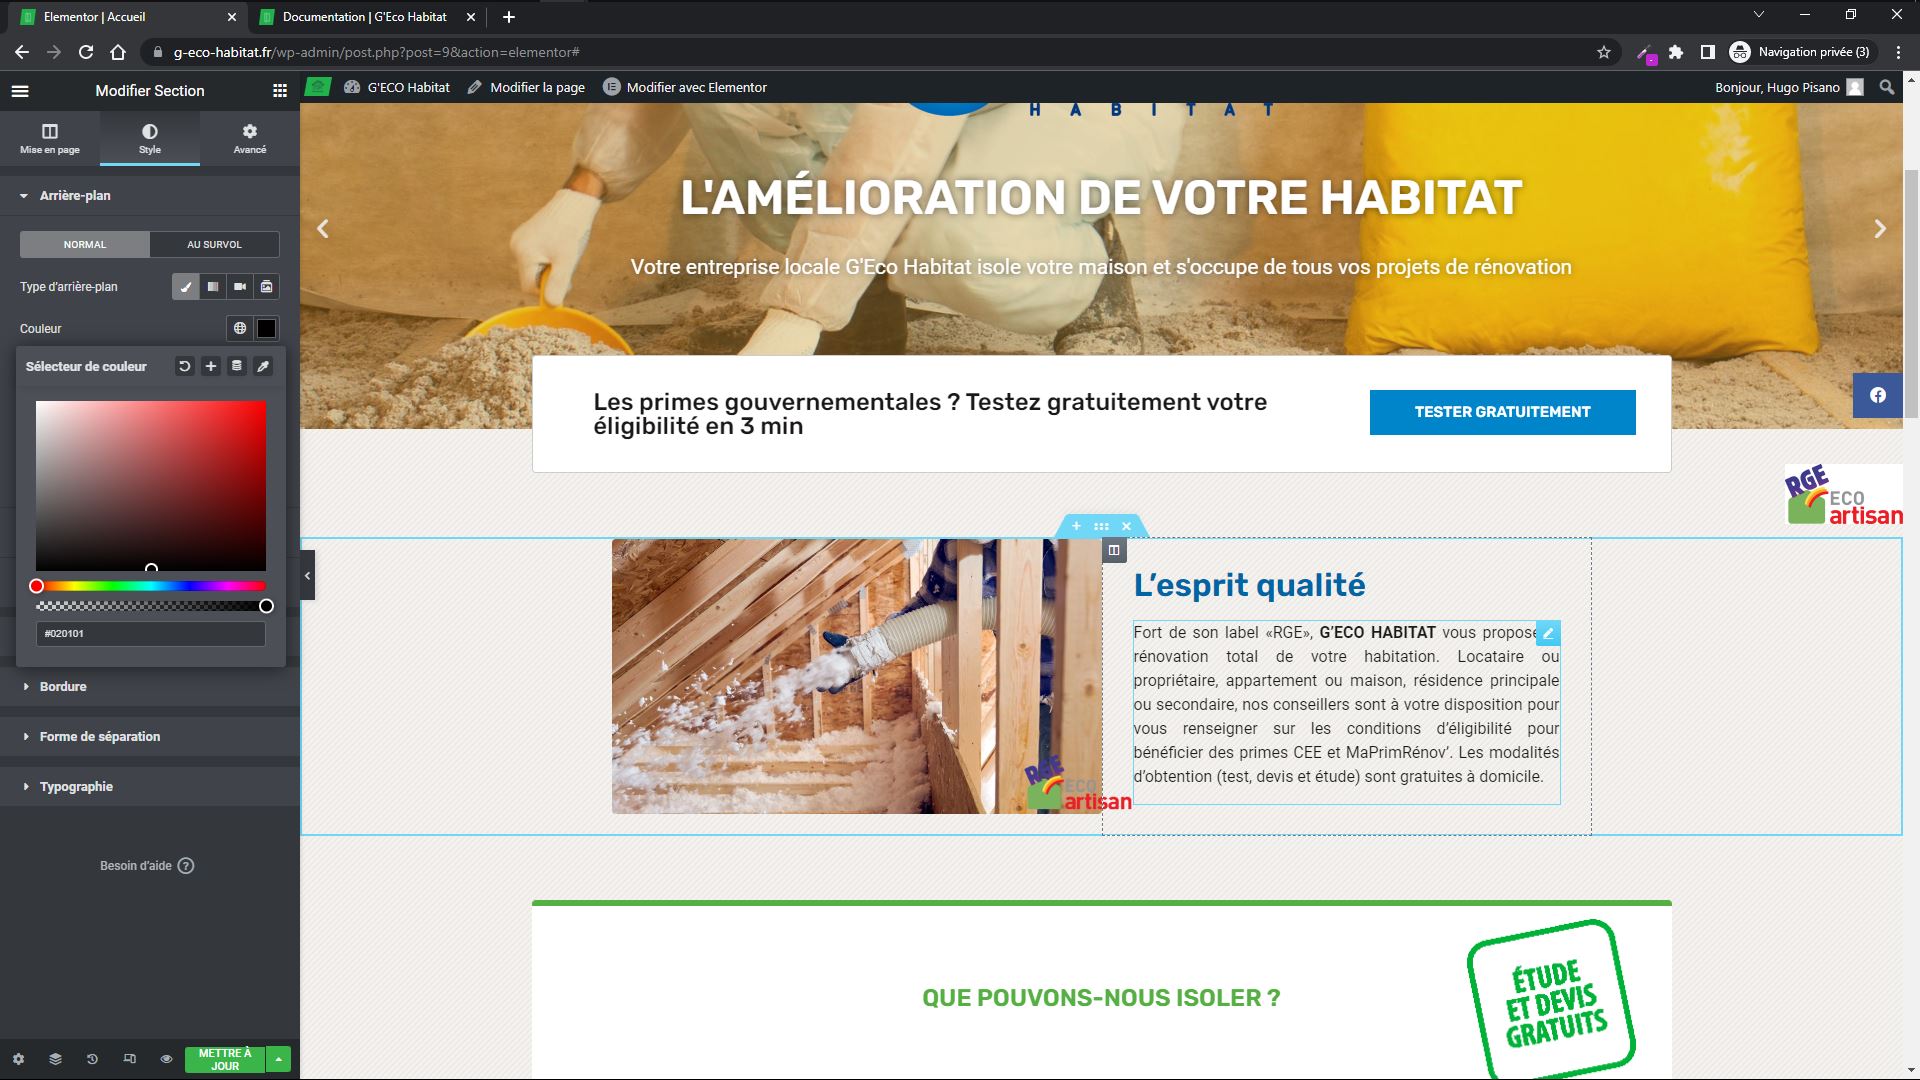This screenshot has height=1080, width=1920.
Task: Select the slideshow background type icon
Action: (267, 287)
